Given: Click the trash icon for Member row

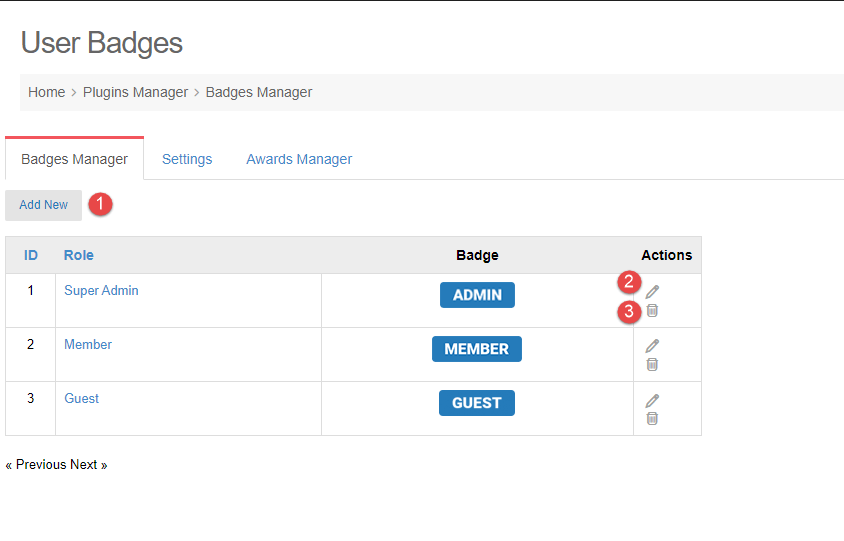Looking at the screenshot, I should pyautogui.click(x=652, y=365).
